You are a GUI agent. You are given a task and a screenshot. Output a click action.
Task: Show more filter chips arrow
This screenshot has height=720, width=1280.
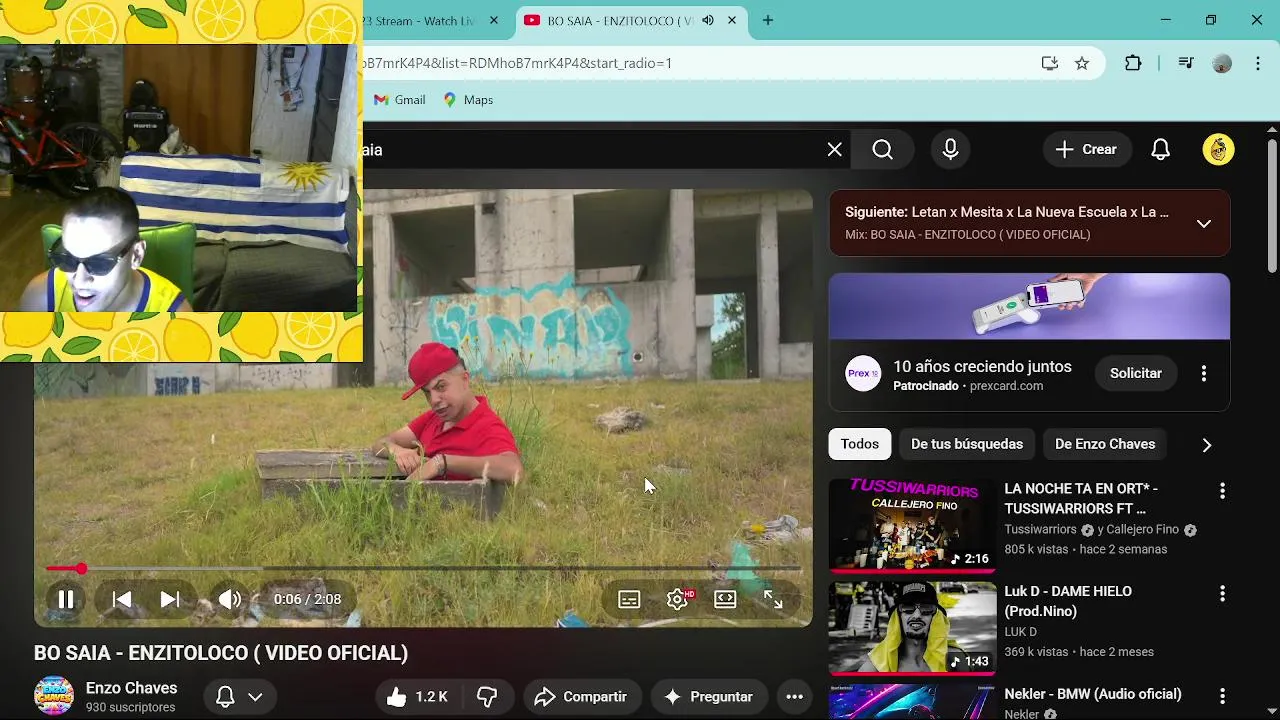(x=1207, y=445)
